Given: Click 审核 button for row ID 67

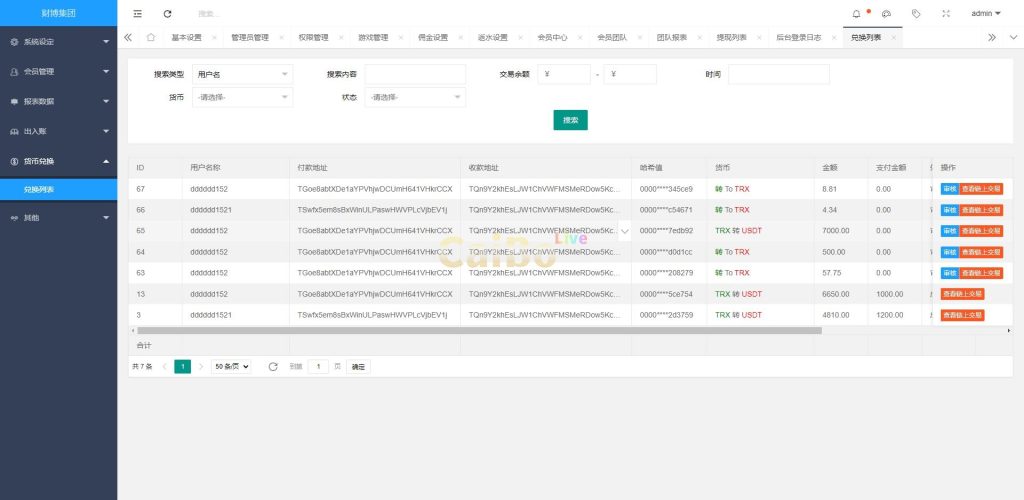Looking at the screenshot, I should pyautogui.click(x=949, y=189).
